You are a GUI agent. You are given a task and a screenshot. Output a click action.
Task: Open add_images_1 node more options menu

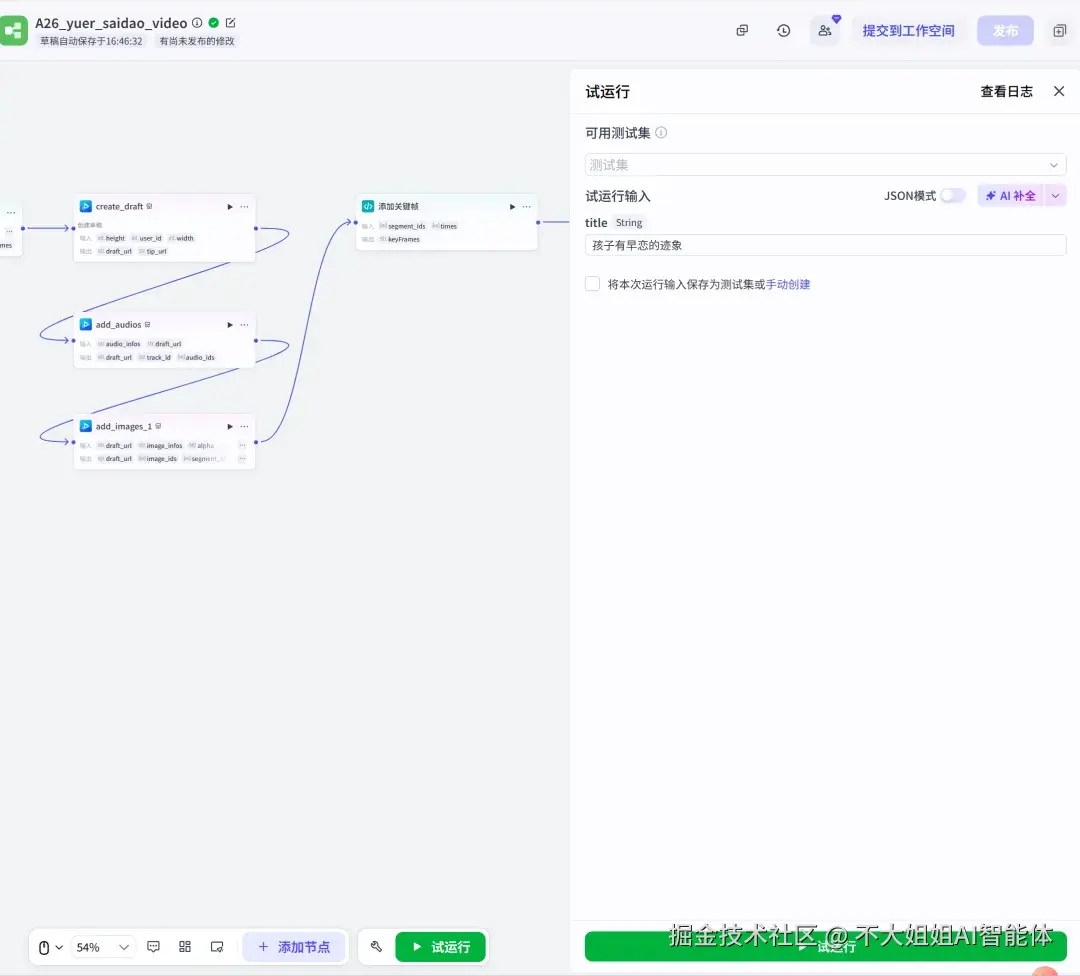tap(245, 426)
